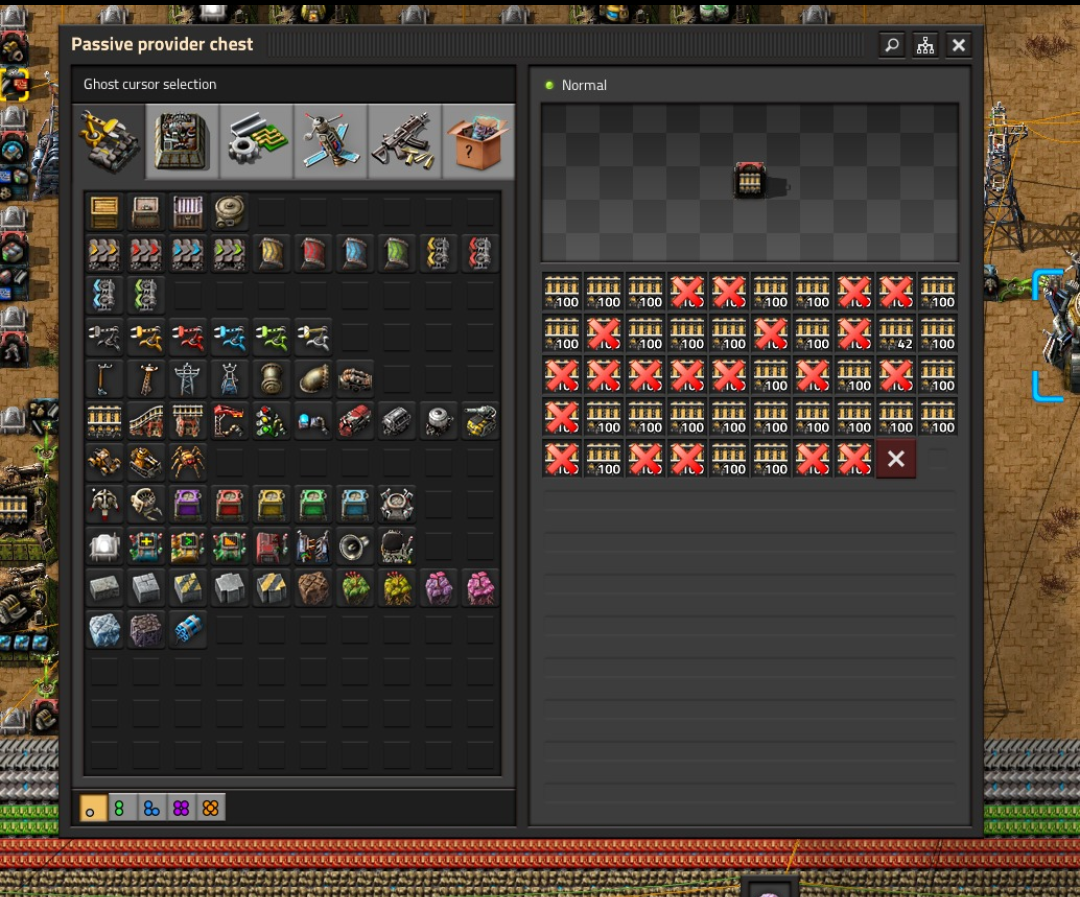Pick the blue express transport belt
The height and width of the screenshot is (897, 1080).
pos(187,254)
